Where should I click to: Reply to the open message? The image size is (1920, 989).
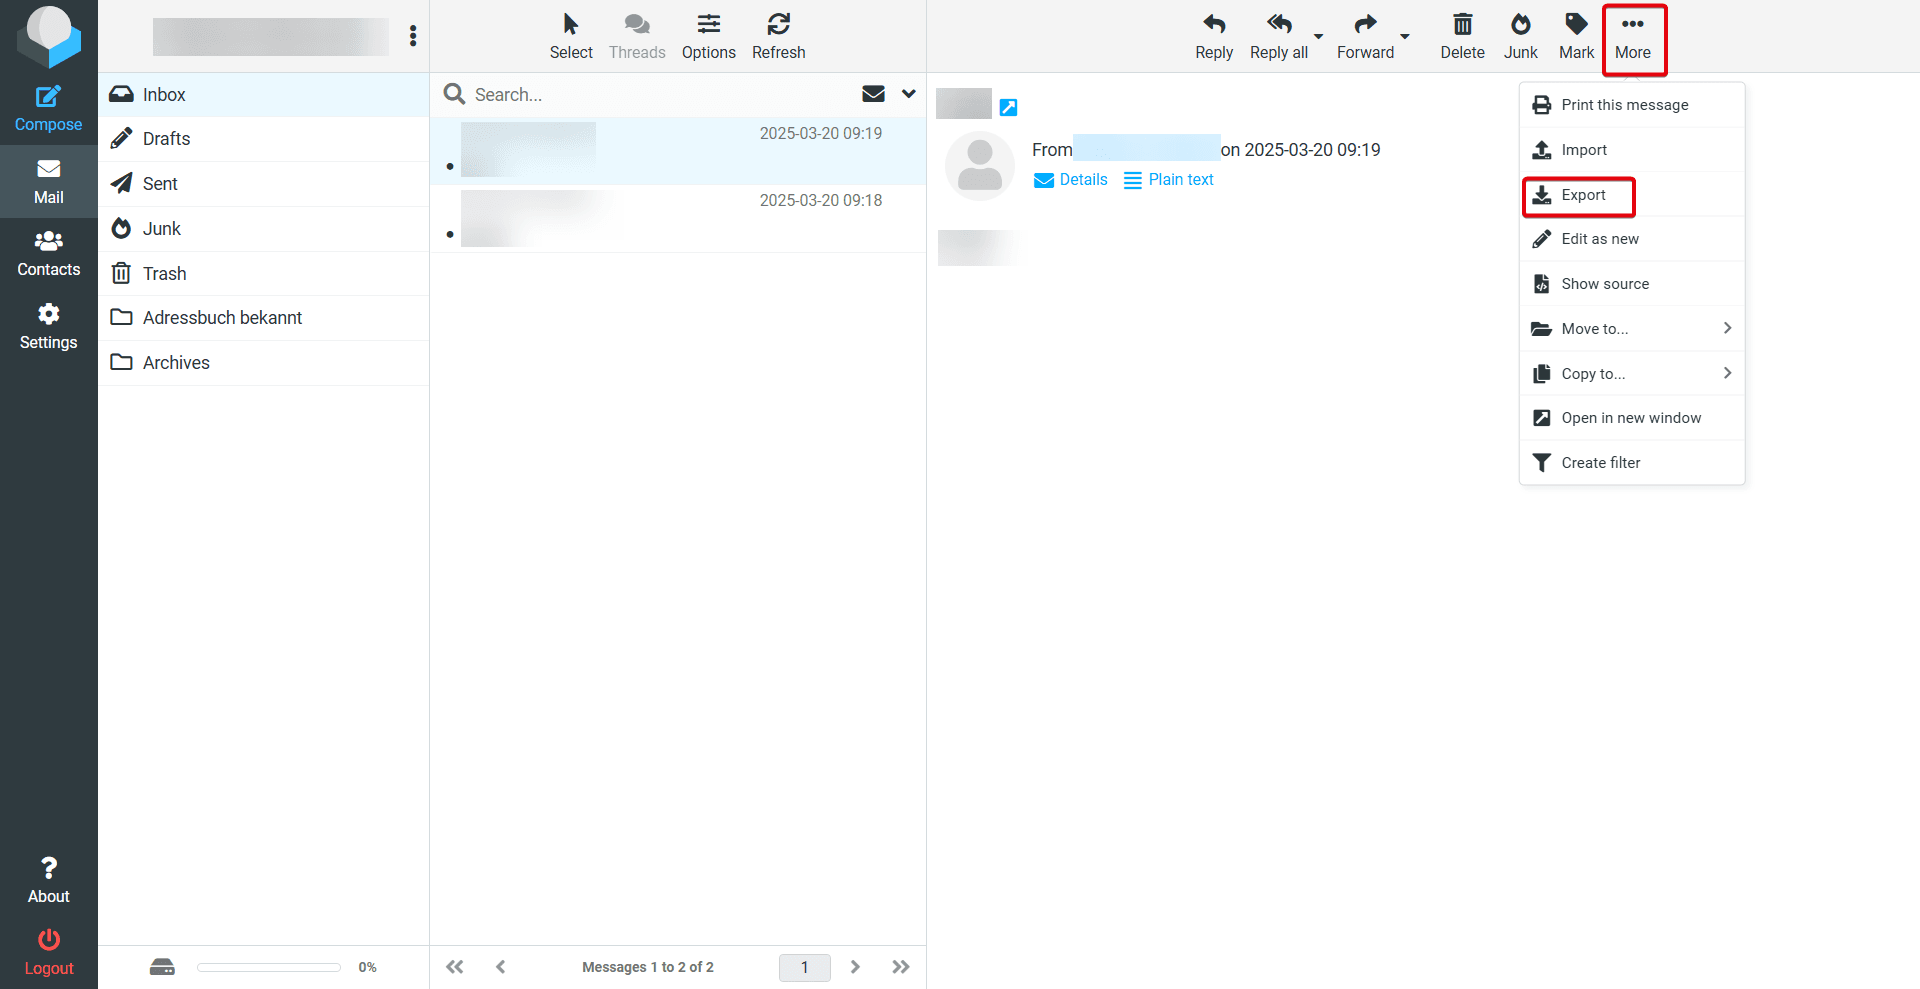1213,36
